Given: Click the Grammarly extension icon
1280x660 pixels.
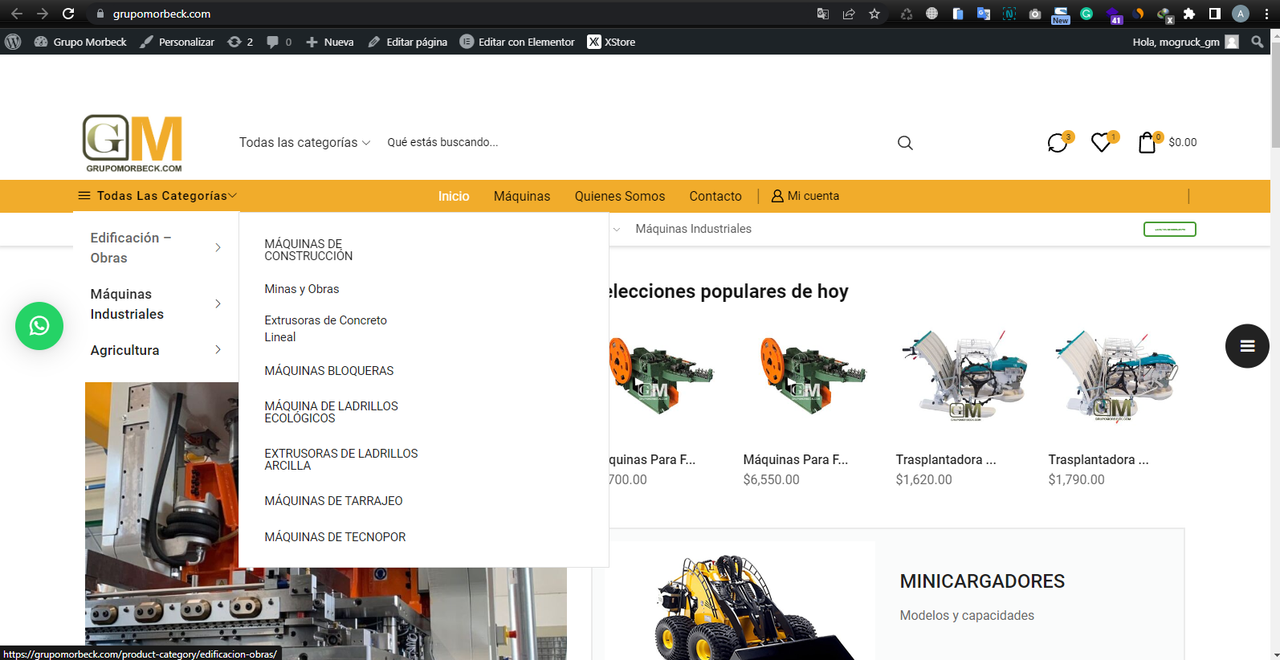Looking at the screenshot, I should 1086,14.
